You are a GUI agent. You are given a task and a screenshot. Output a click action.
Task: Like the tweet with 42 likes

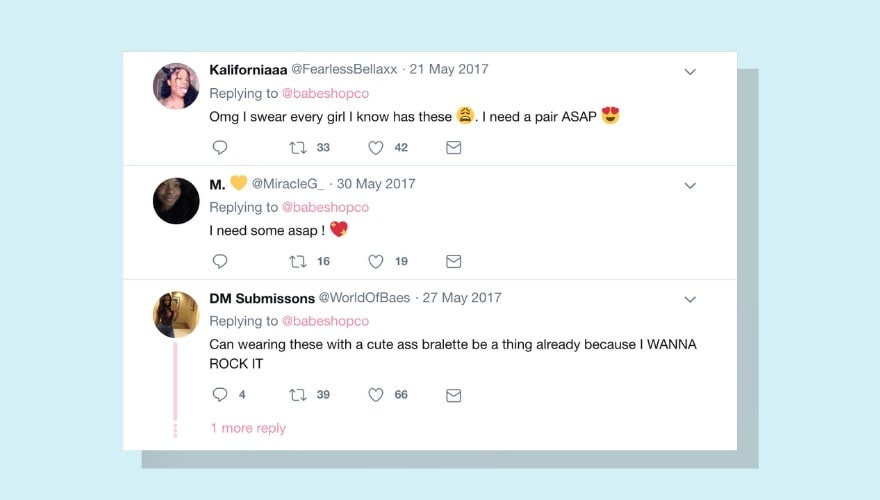click(376, 148)
